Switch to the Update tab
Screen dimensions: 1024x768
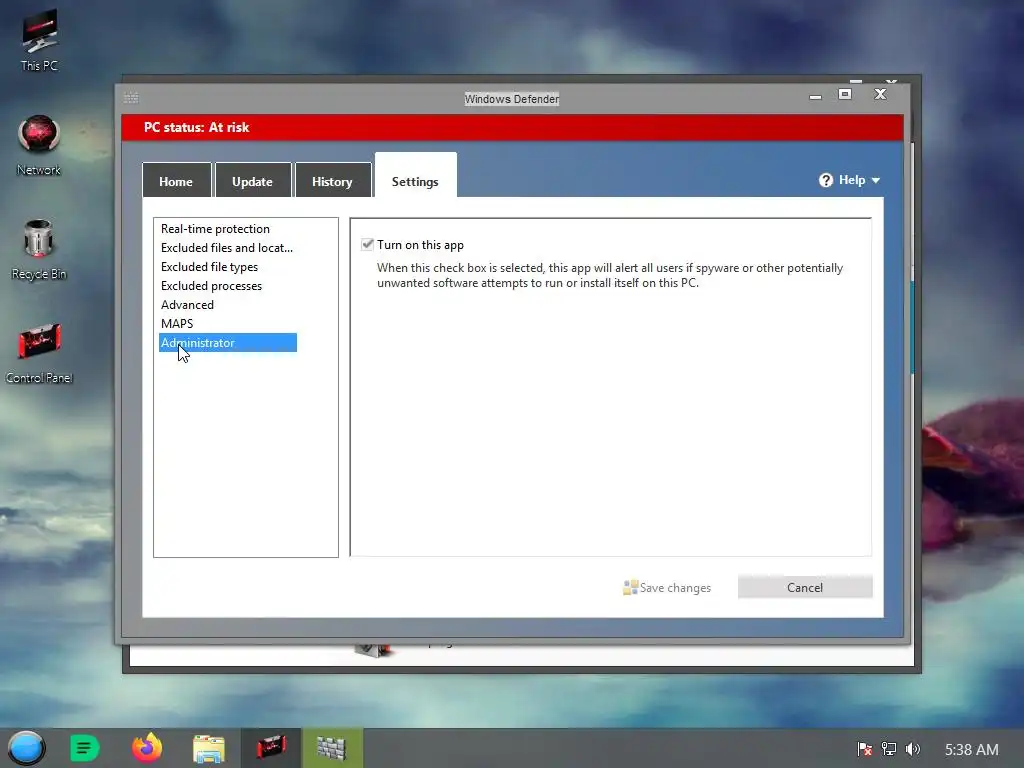(253, 181)
